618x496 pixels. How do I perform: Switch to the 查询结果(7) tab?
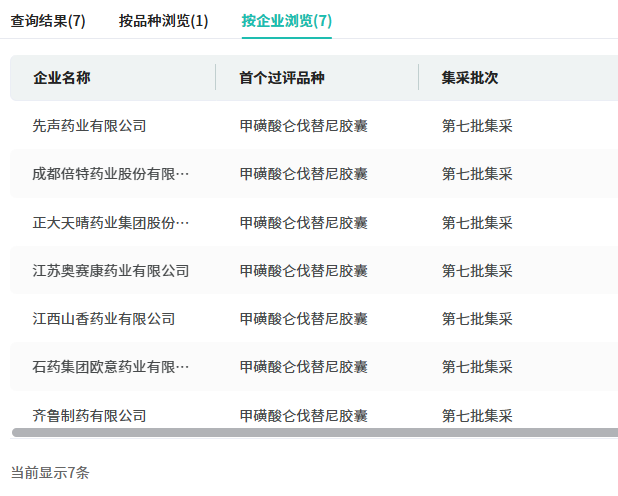48,20
